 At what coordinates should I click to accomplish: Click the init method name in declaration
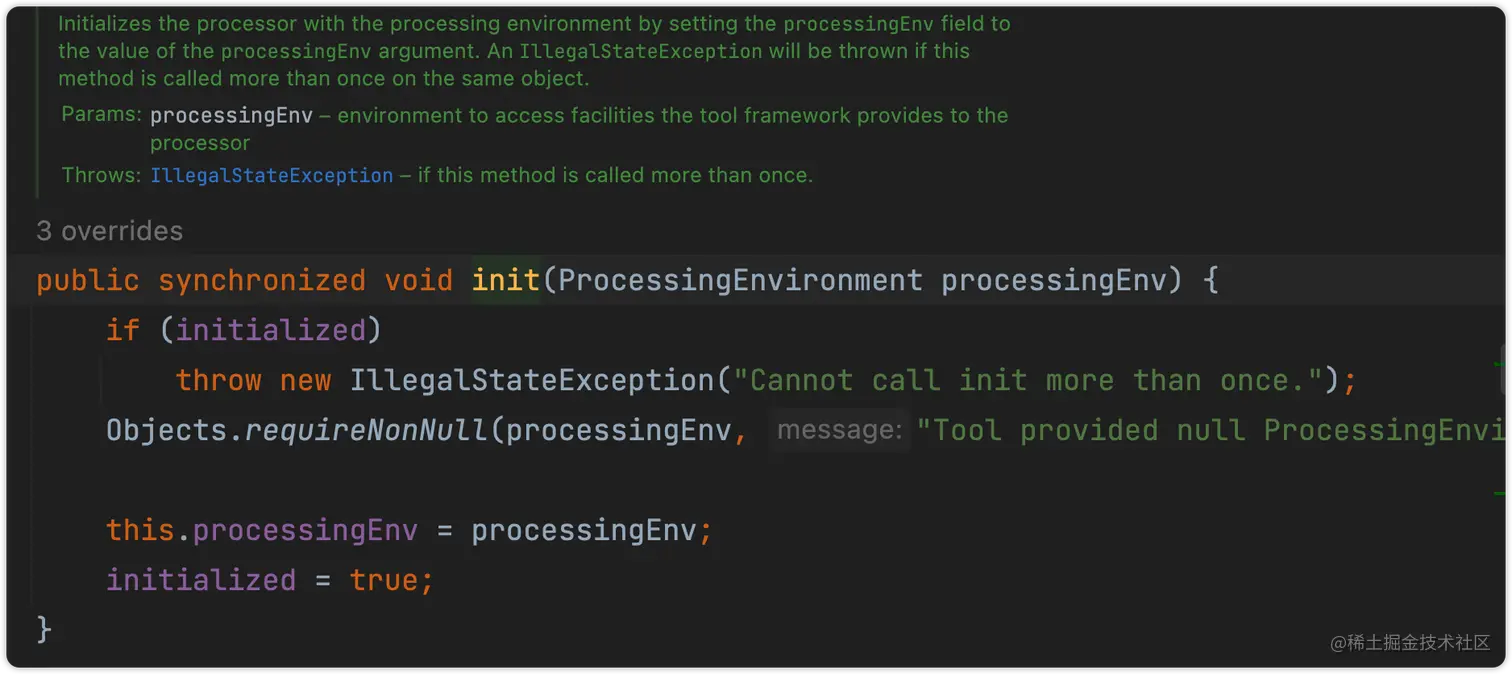(506, 280)
